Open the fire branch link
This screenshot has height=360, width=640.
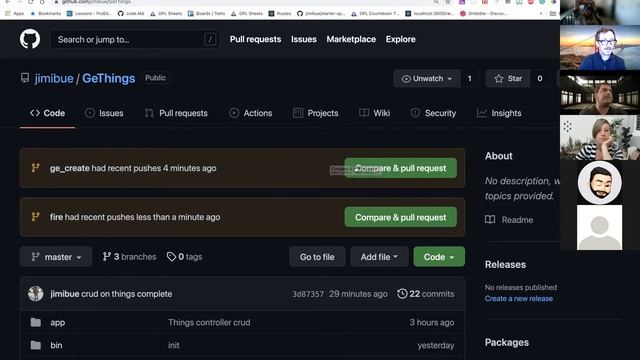[56, 217]
